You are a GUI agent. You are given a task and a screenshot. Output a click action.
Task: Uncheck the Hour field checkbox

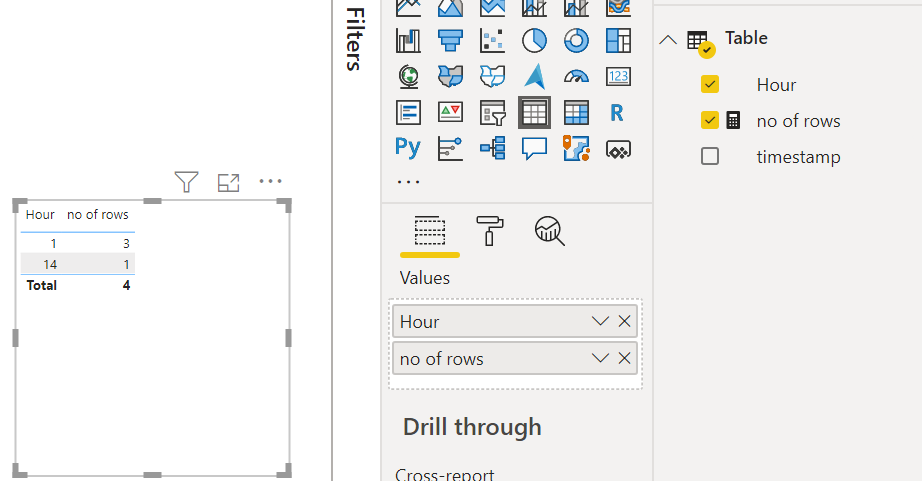pos(710,84)
